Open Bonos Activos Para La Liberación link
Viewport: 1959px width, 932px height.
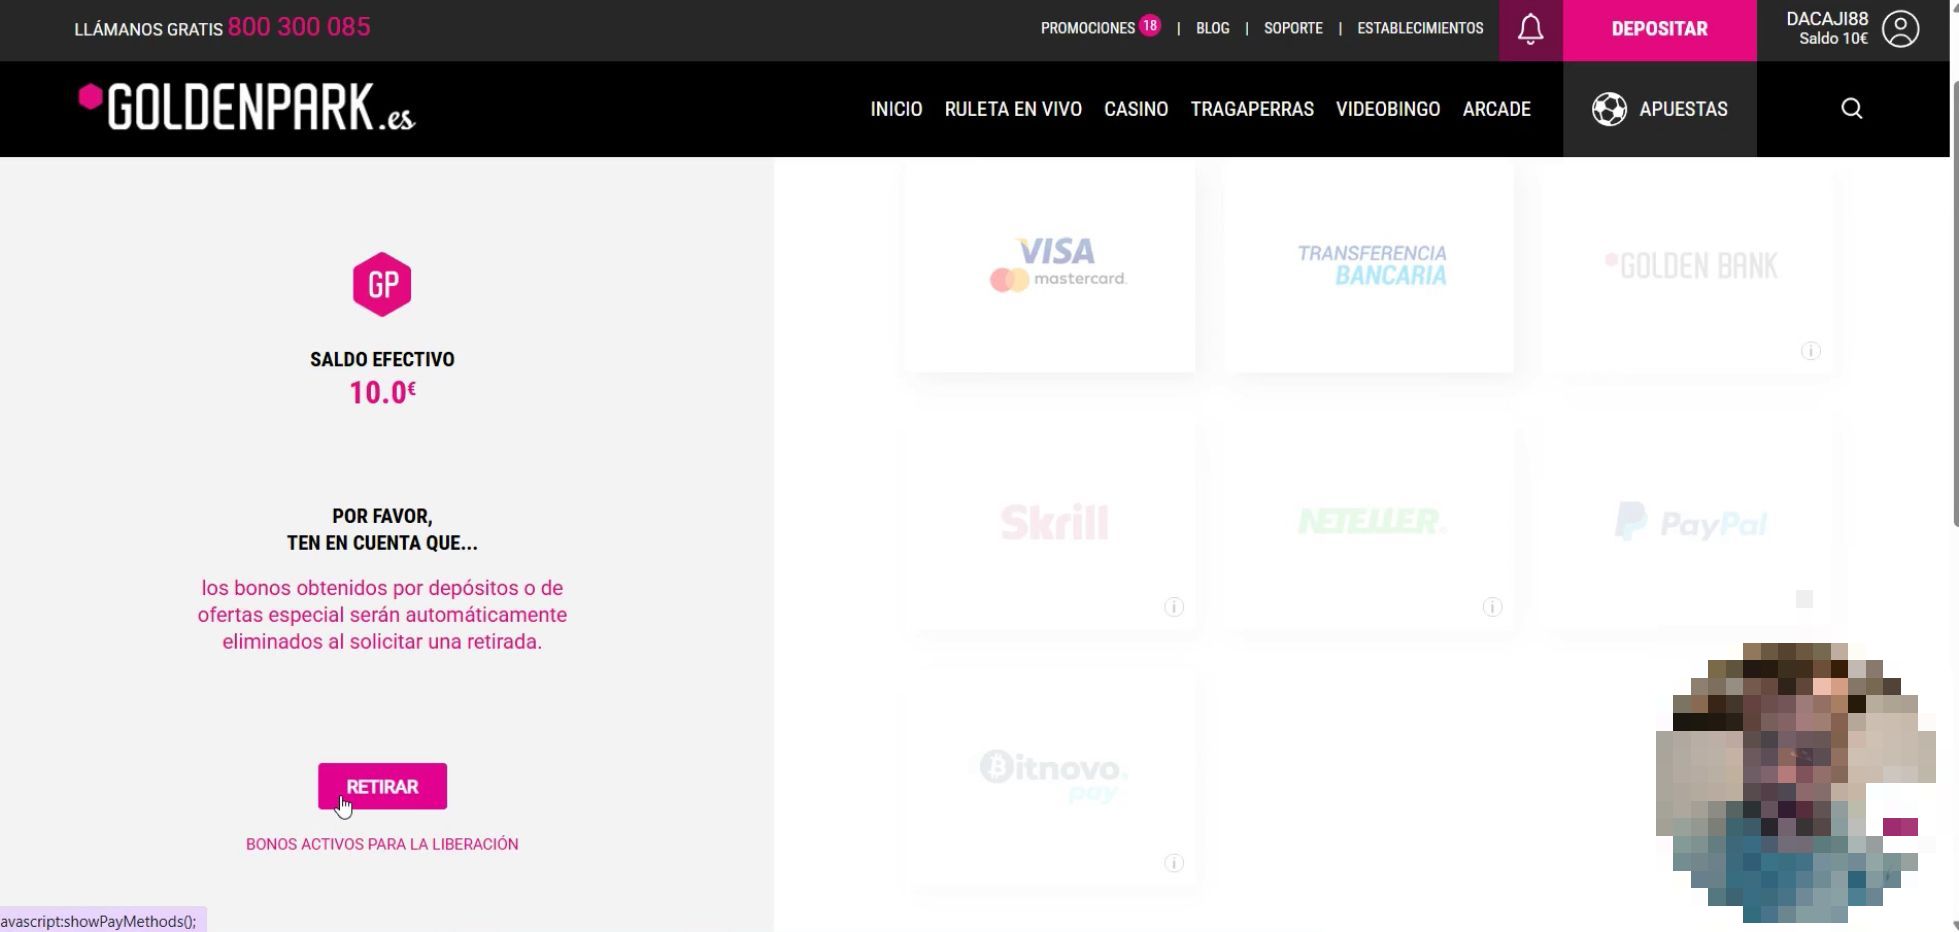point(382,844)
